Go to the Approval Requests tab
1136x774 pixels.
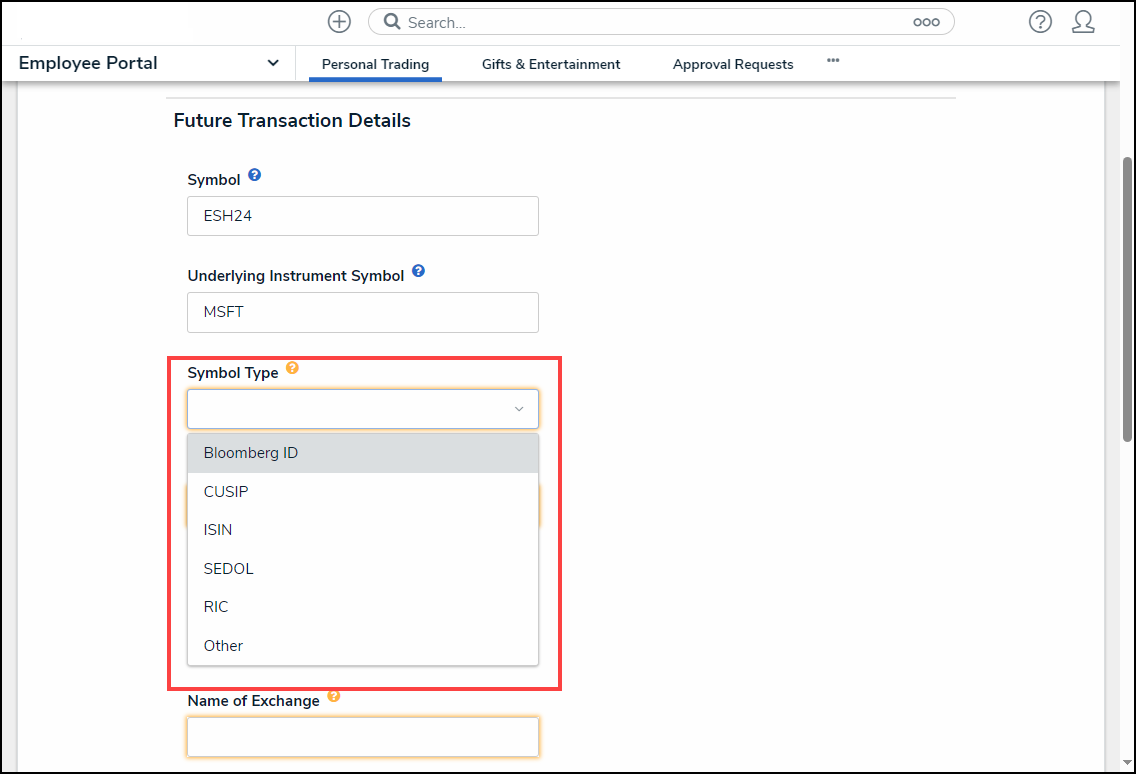click(x=733, y=64)
